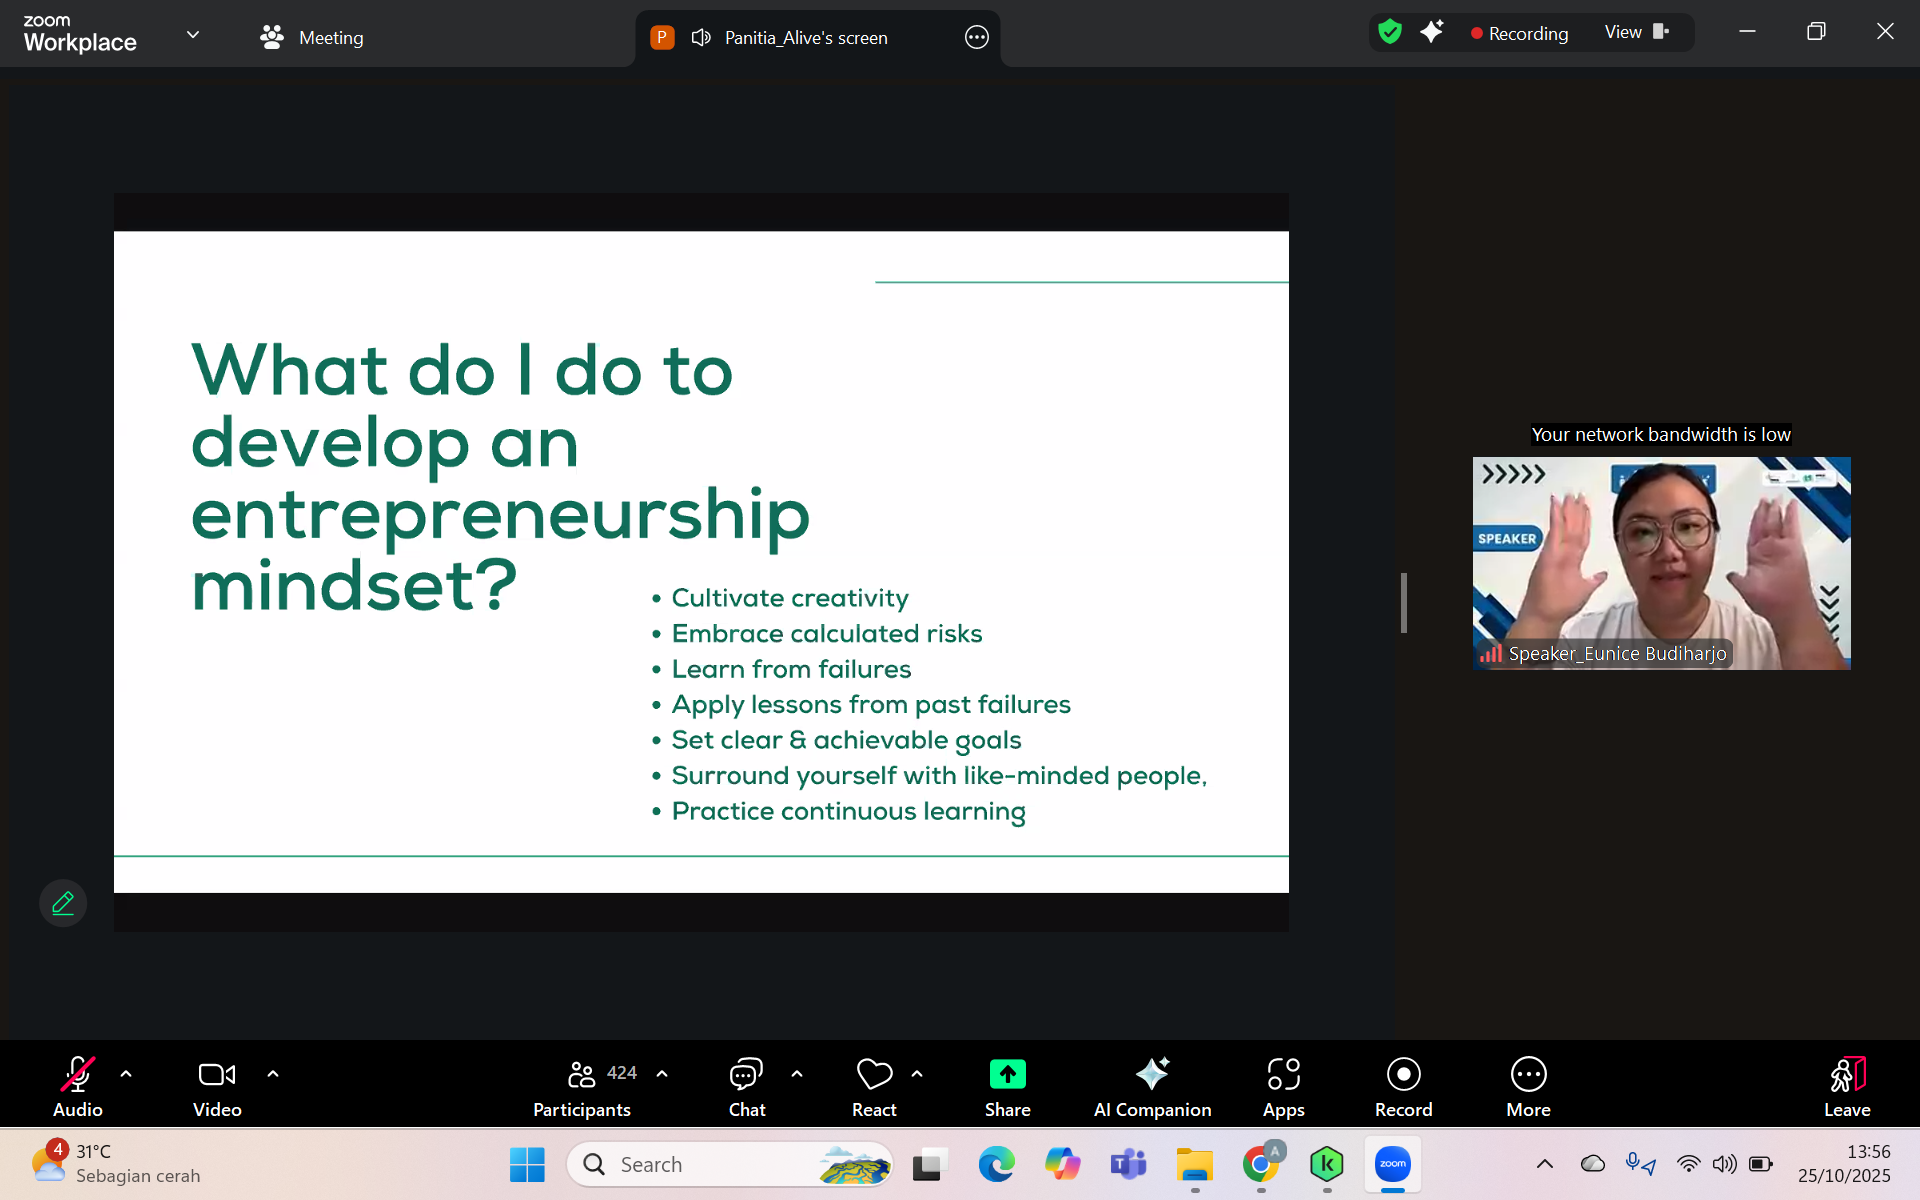The width and height of the screenshot is (1920, 1200).
Task: Open the View menu
Action: pyautogui.click(x=1636, y=32)
